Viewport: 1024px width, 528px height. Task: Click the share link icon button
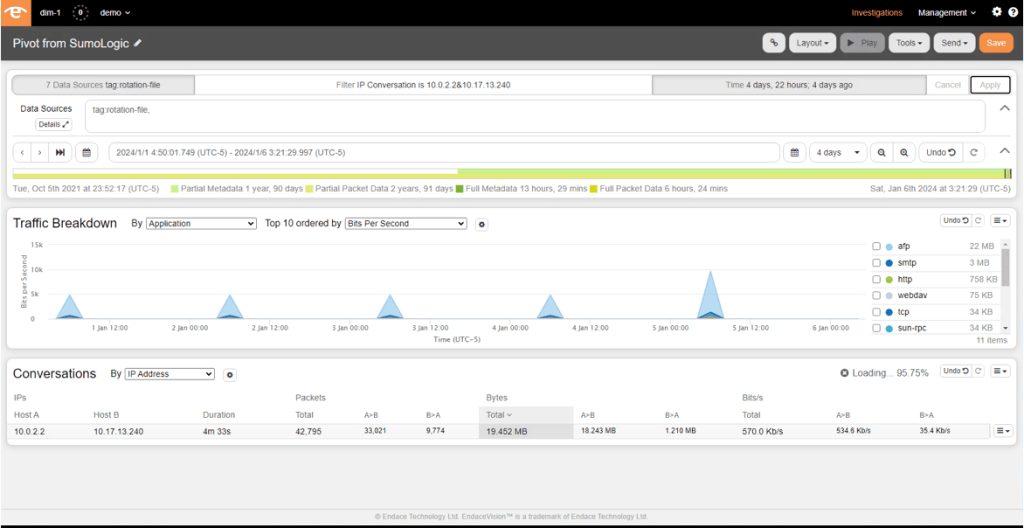tap(774, 42)
